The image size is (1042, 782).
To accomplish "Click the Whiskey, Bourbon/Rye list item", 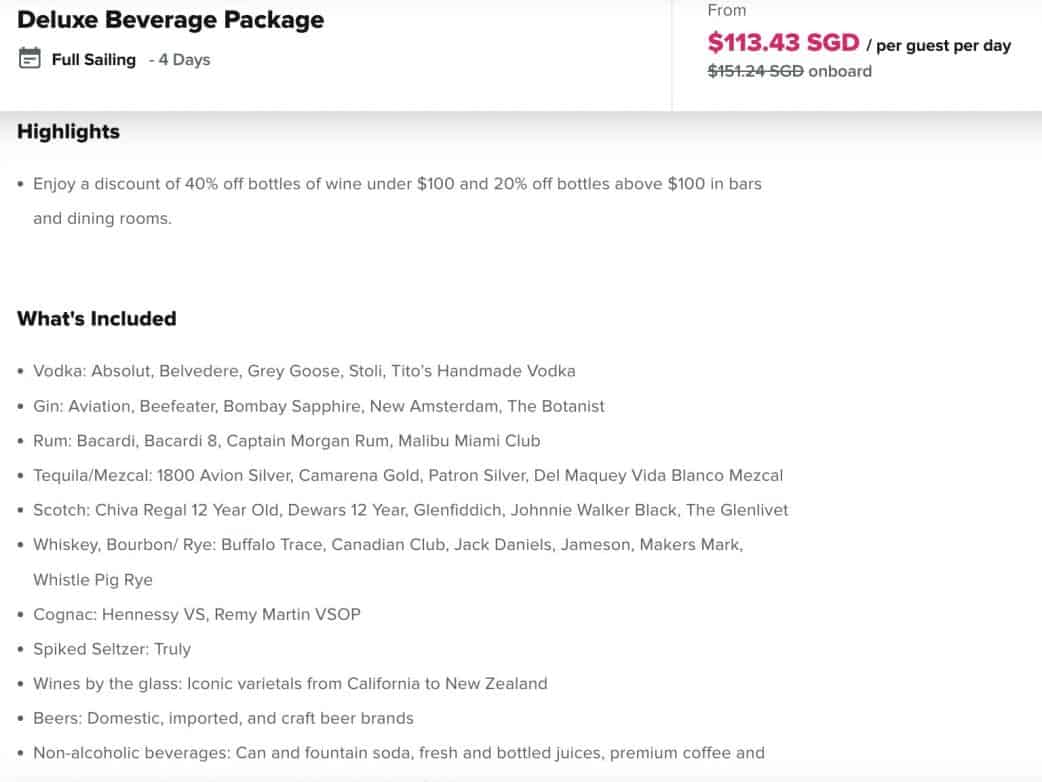I will point(387,545).
